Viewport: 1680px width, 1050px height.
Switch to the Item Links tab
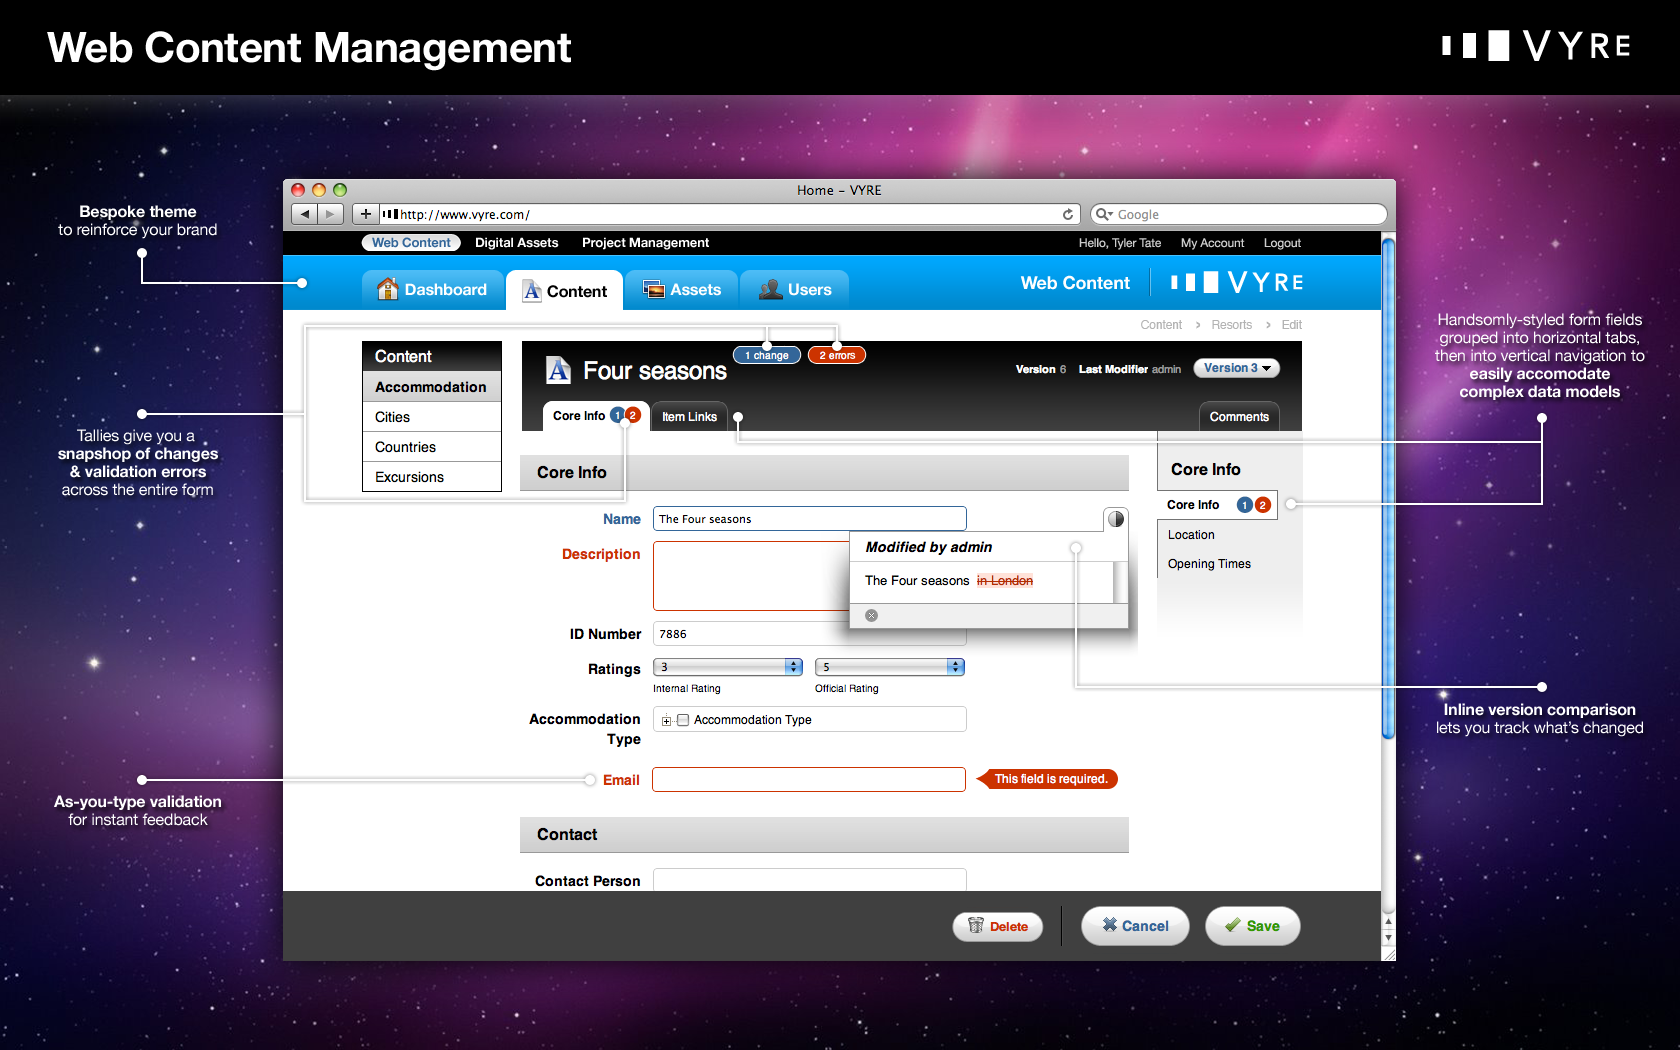click(x=690, y=417)
